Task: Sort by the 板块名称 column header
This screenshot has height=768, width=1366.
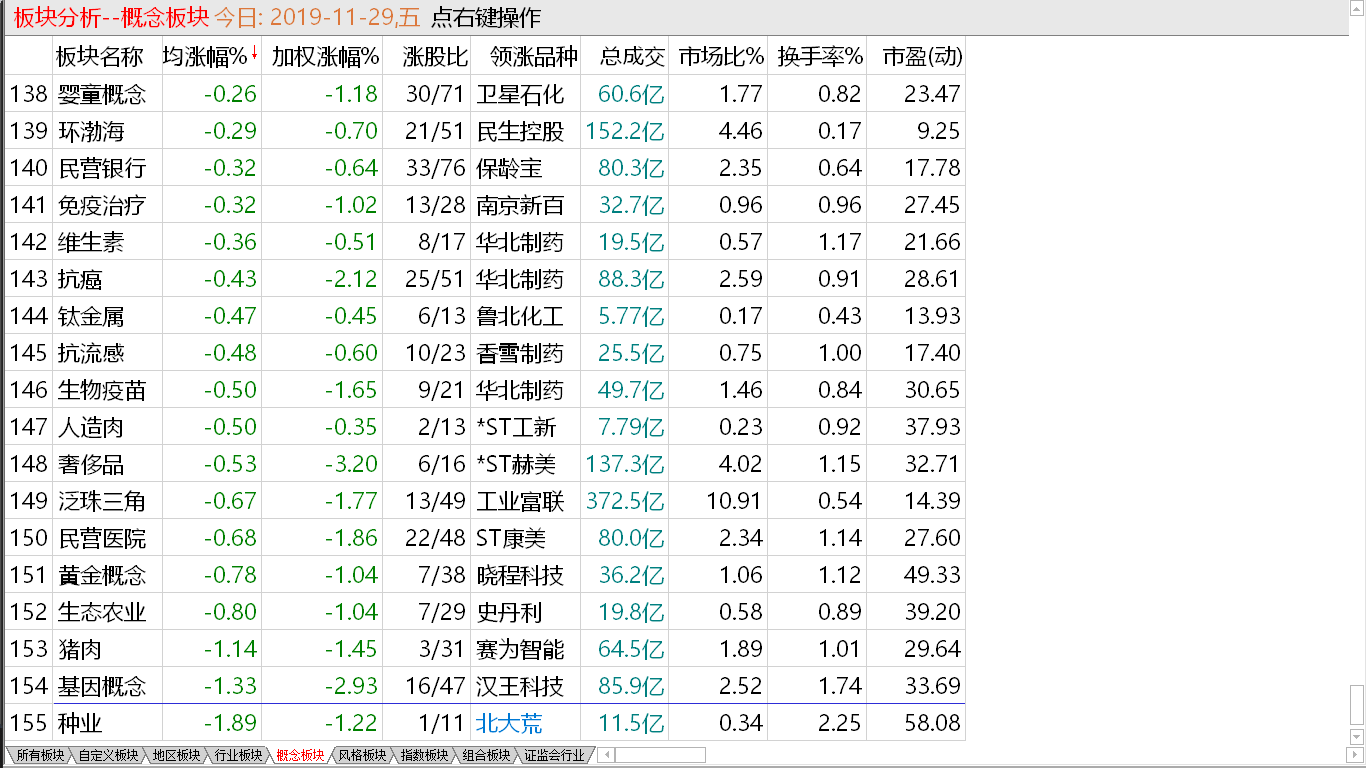Action: coord(99,57)
